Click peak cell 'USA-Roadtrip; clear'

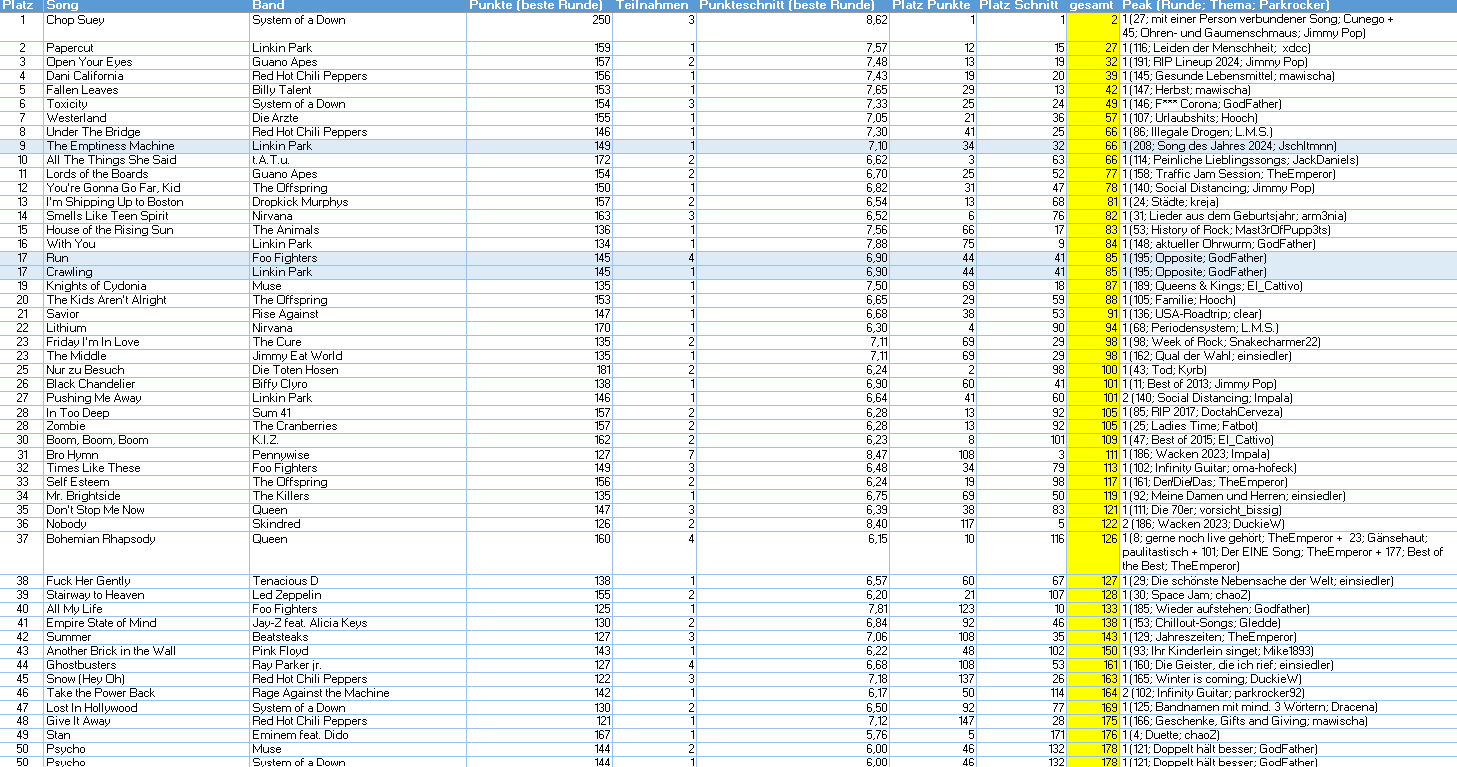point(1288,314)
